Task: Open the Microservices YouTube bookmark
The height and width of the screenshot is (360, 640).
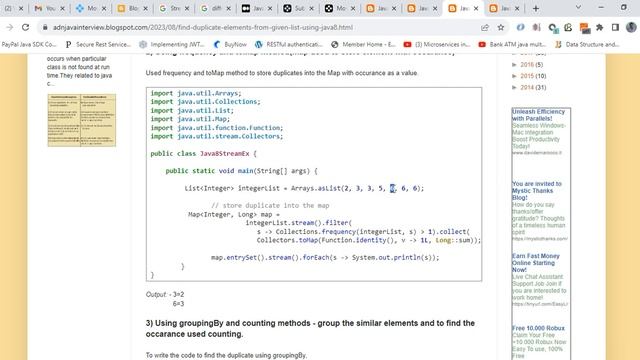Action: (x=437, y=44)
